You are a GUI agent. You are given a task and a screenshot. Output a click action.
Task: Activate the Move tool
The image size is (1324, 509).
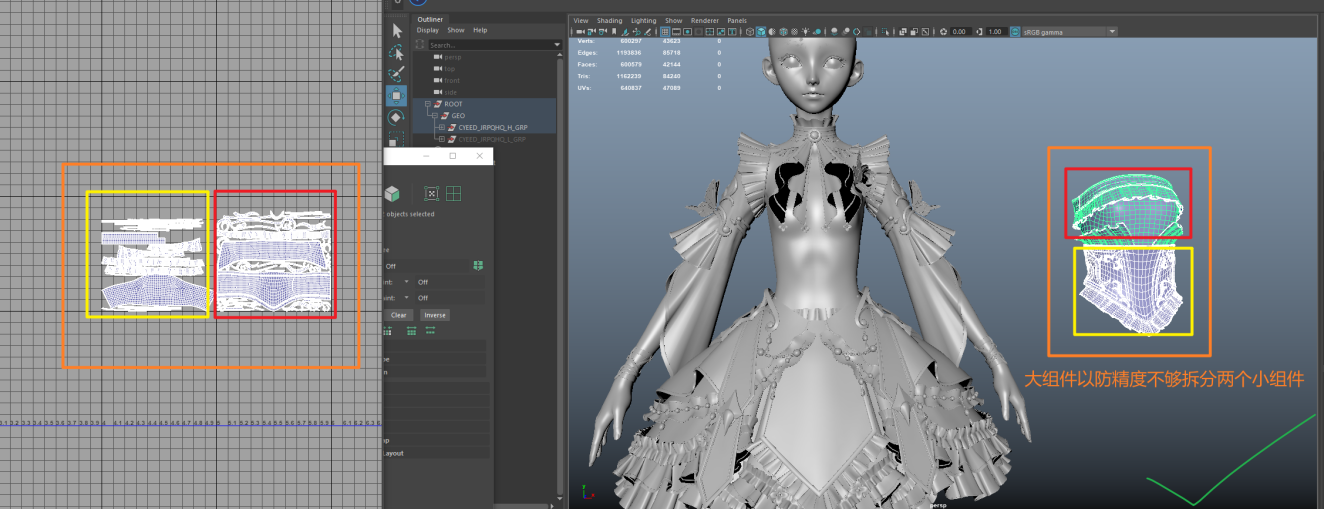pos(397,96)
